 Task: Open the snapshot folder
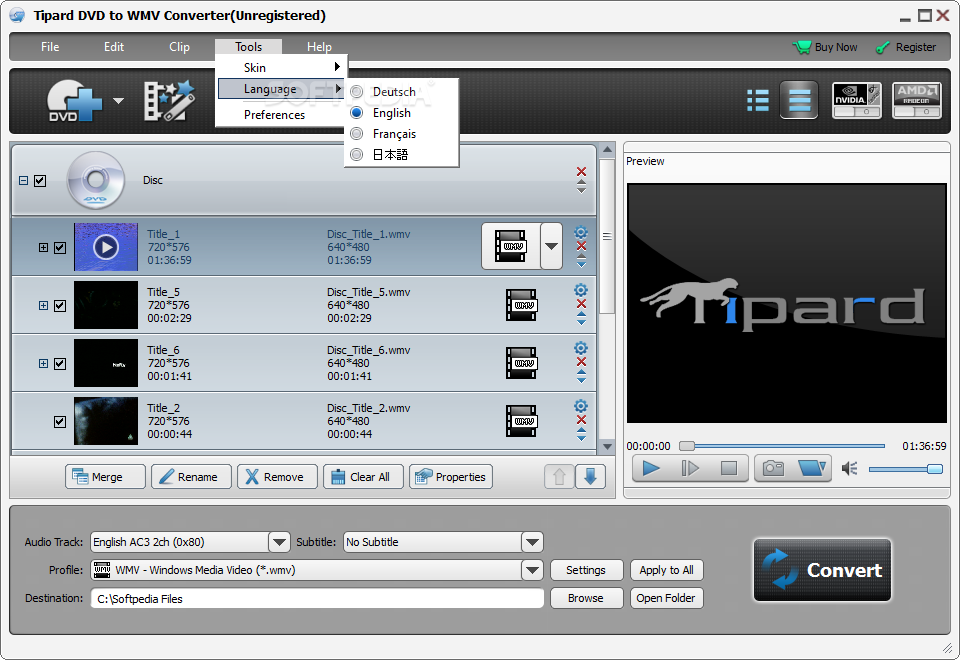812,468
